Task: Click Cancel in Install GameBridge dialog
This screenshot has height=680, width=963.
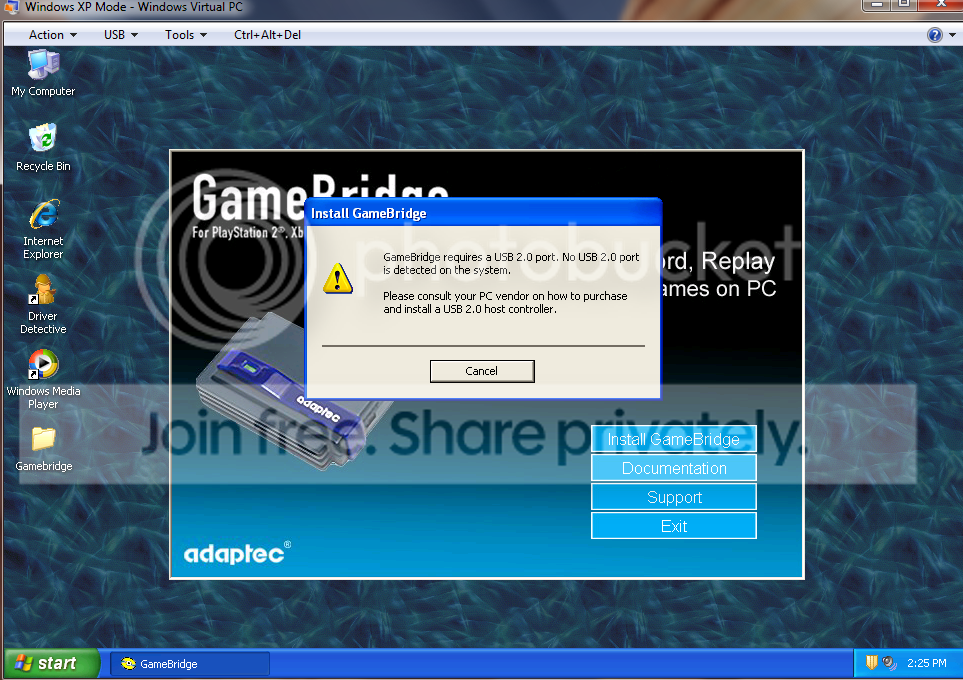Action: [482, 371]
